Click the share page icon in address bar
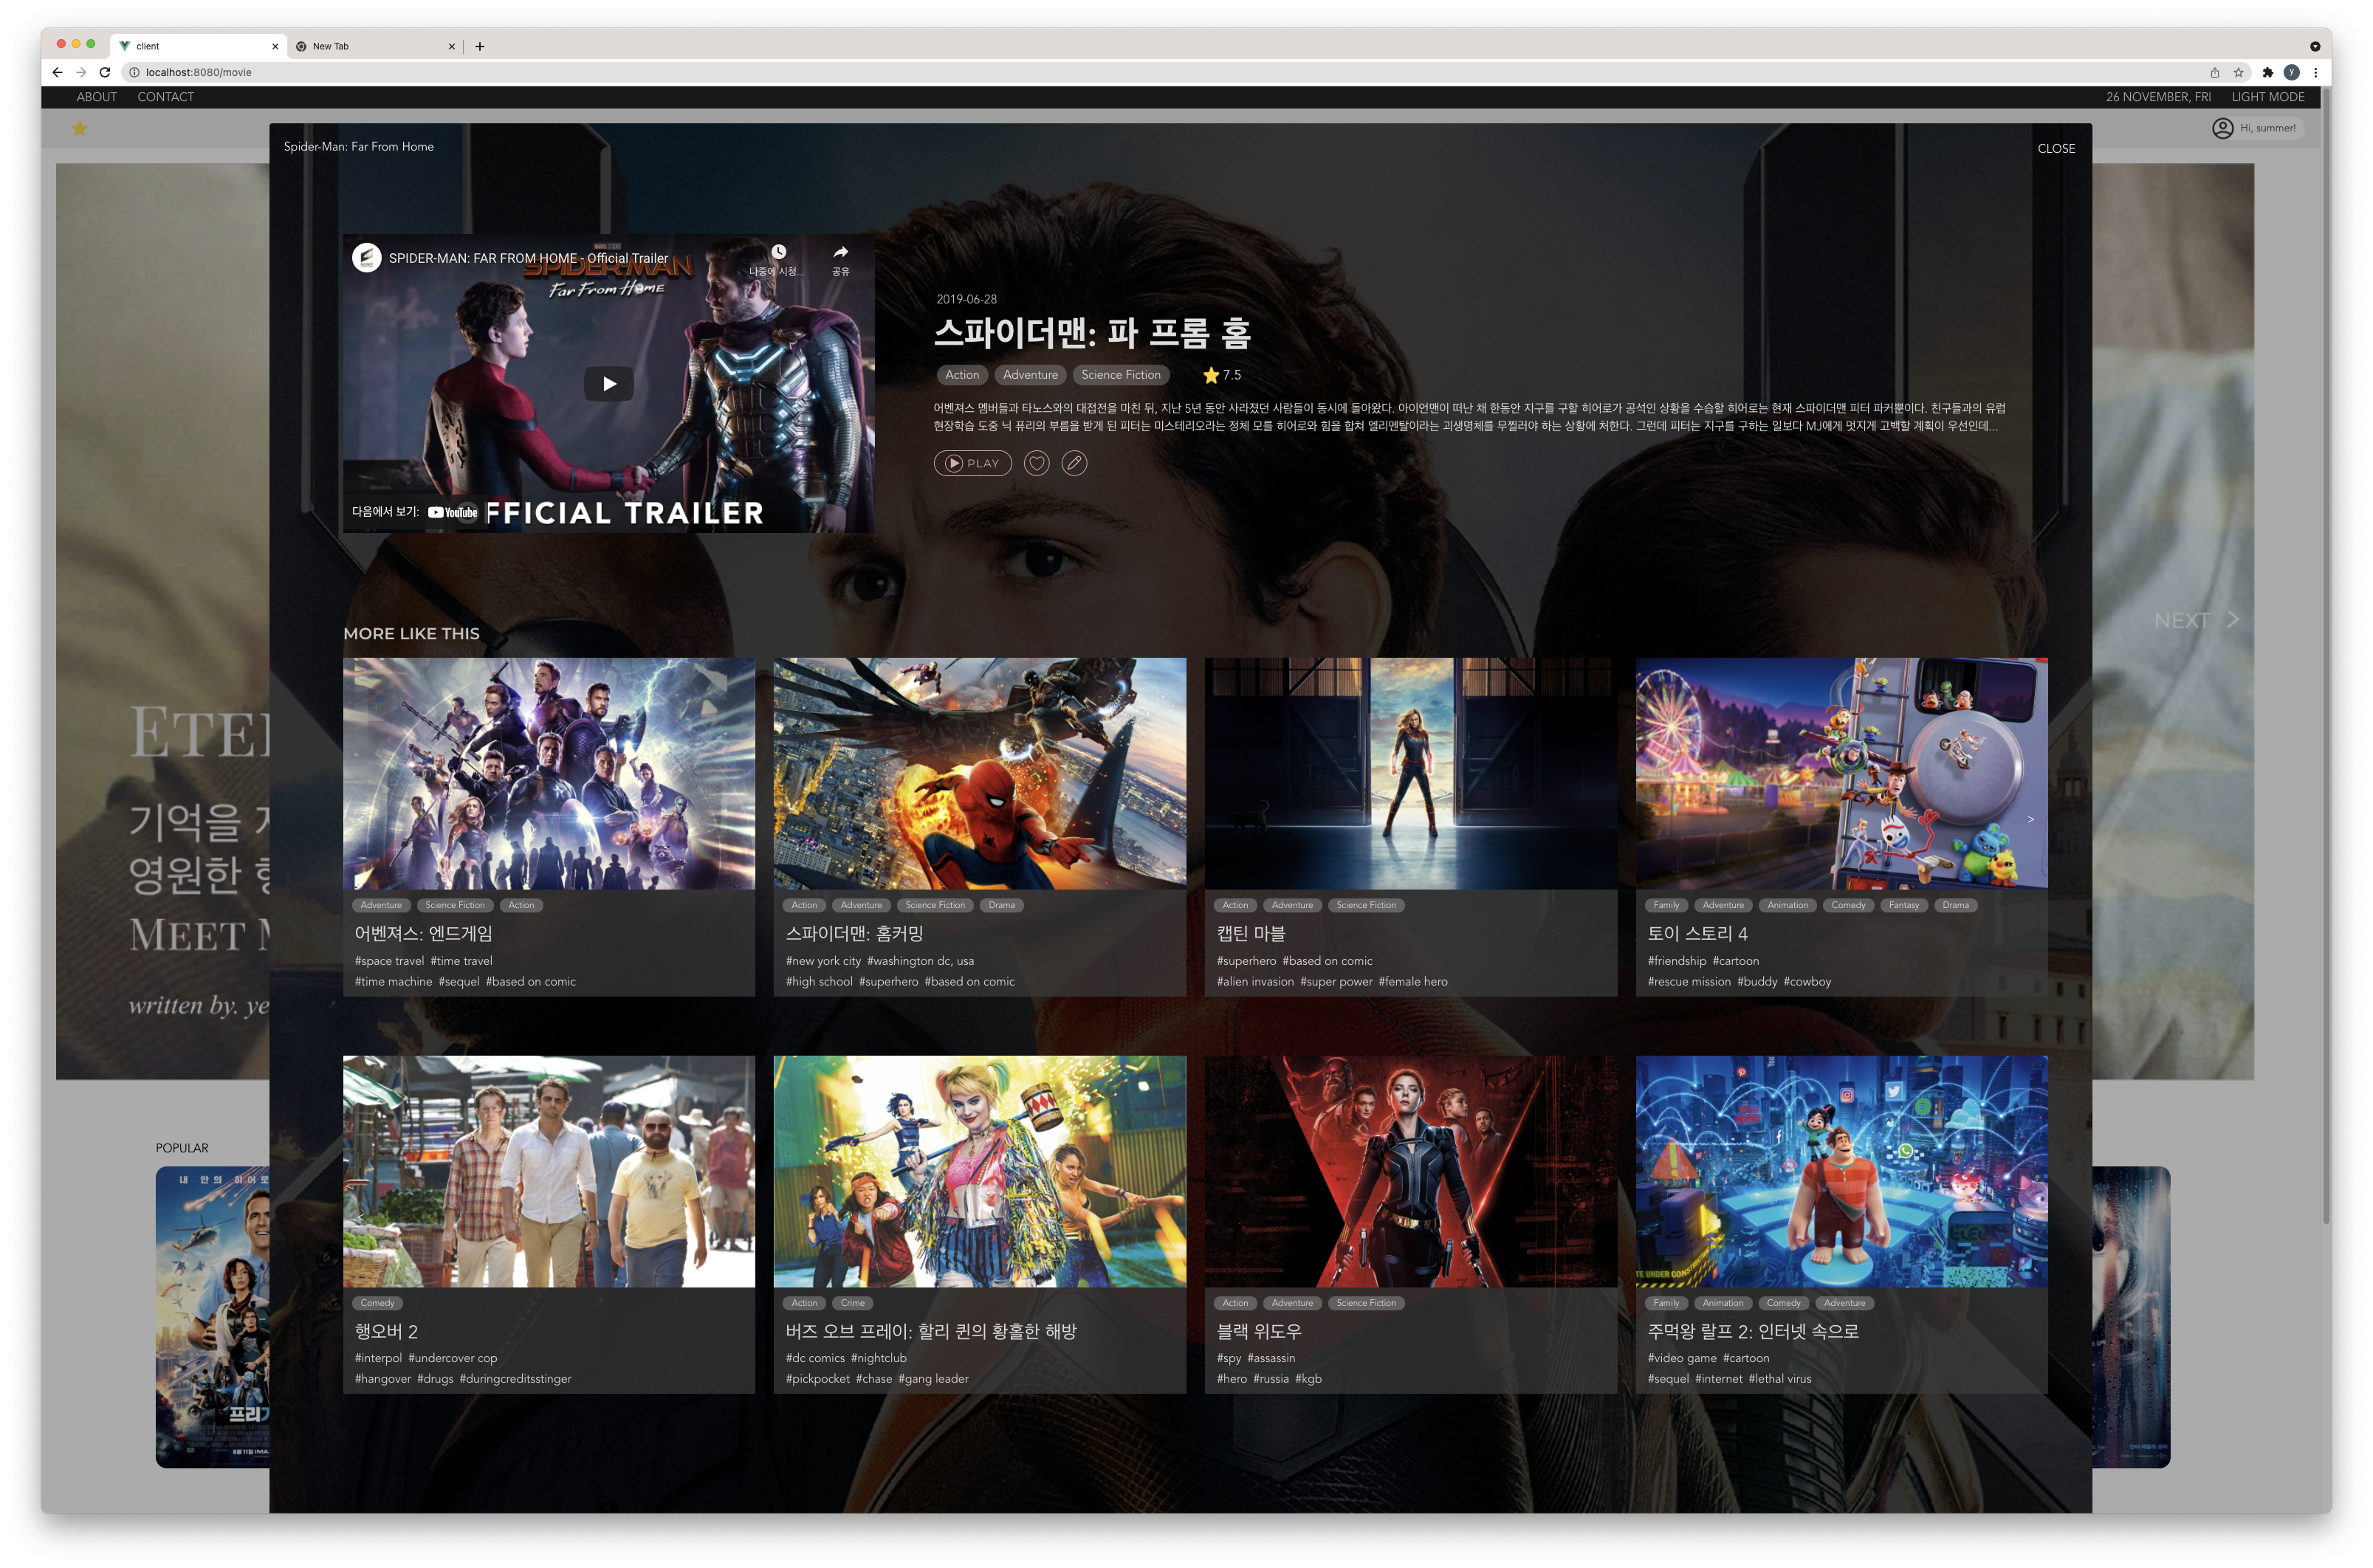Image resolution: width=2373 pixels, height=1568 pixels. [x=2214, y=72]
